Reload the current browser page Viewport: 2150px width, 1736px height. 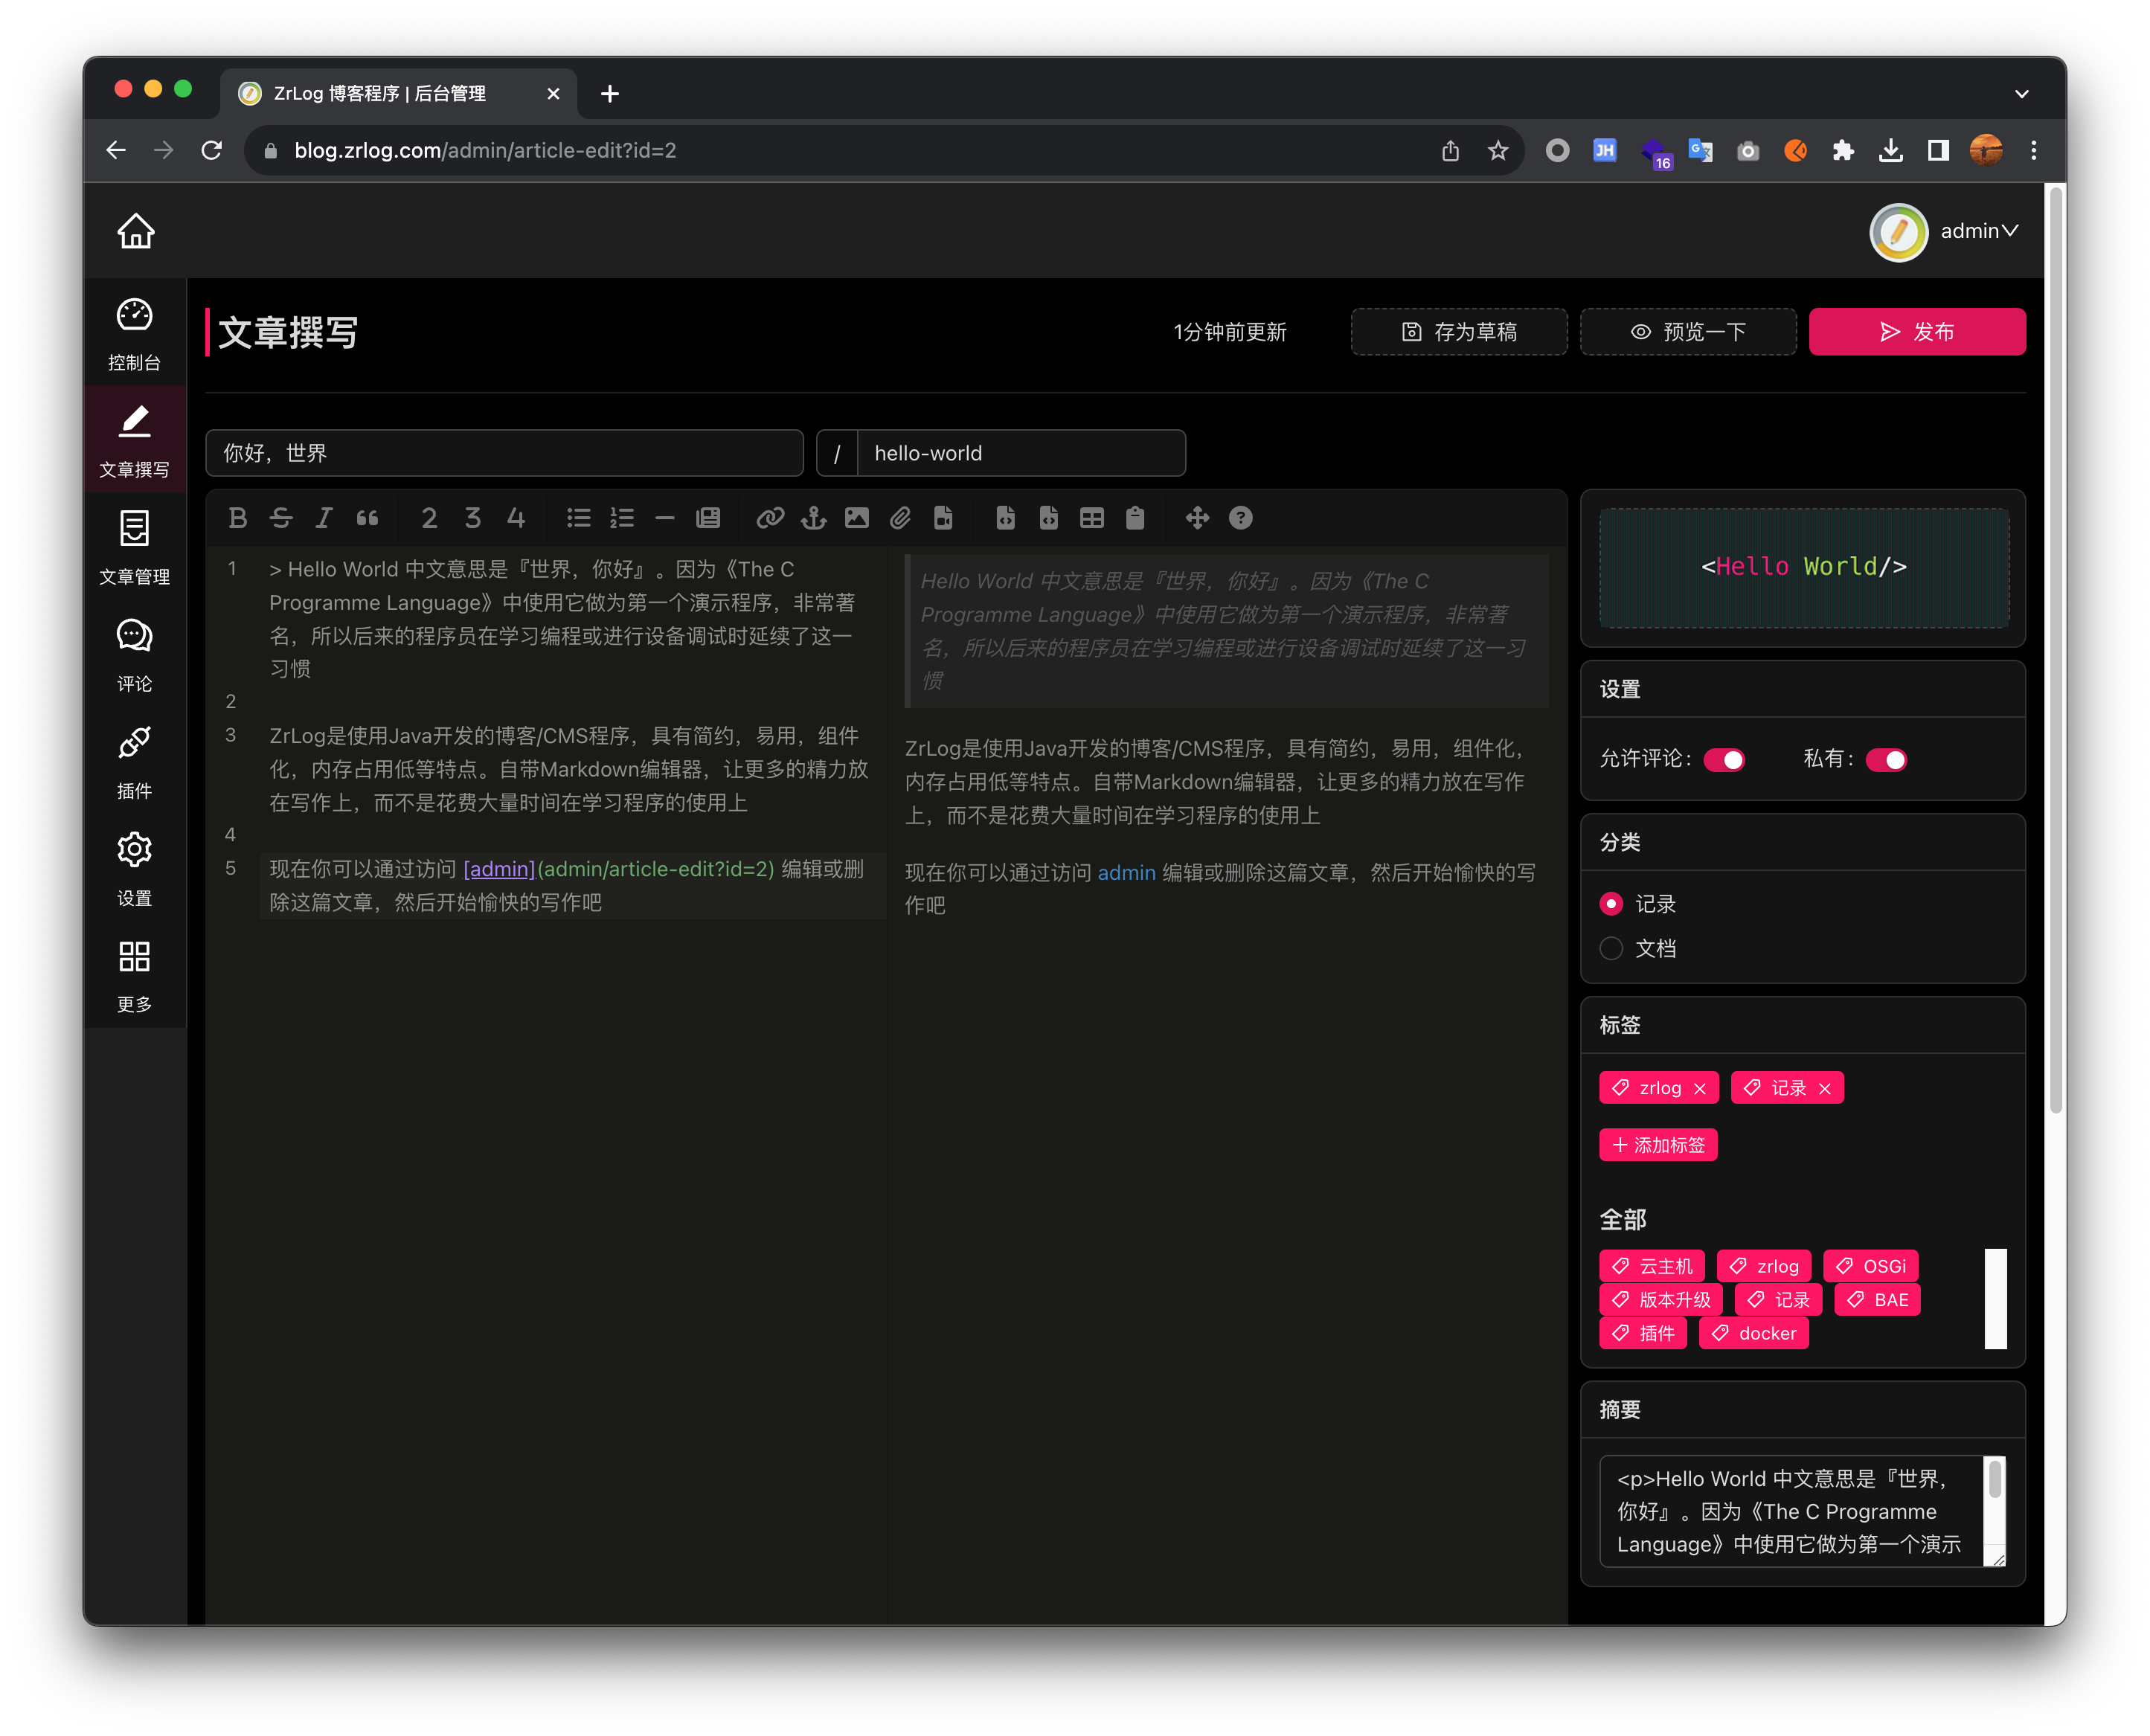pos(212,150)
